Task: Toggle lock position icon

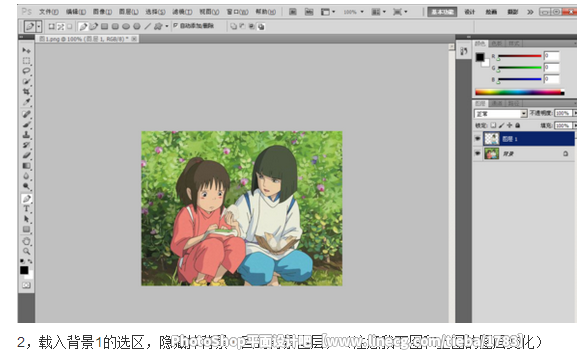Action: pyautogui.click(x=510, y=126)
